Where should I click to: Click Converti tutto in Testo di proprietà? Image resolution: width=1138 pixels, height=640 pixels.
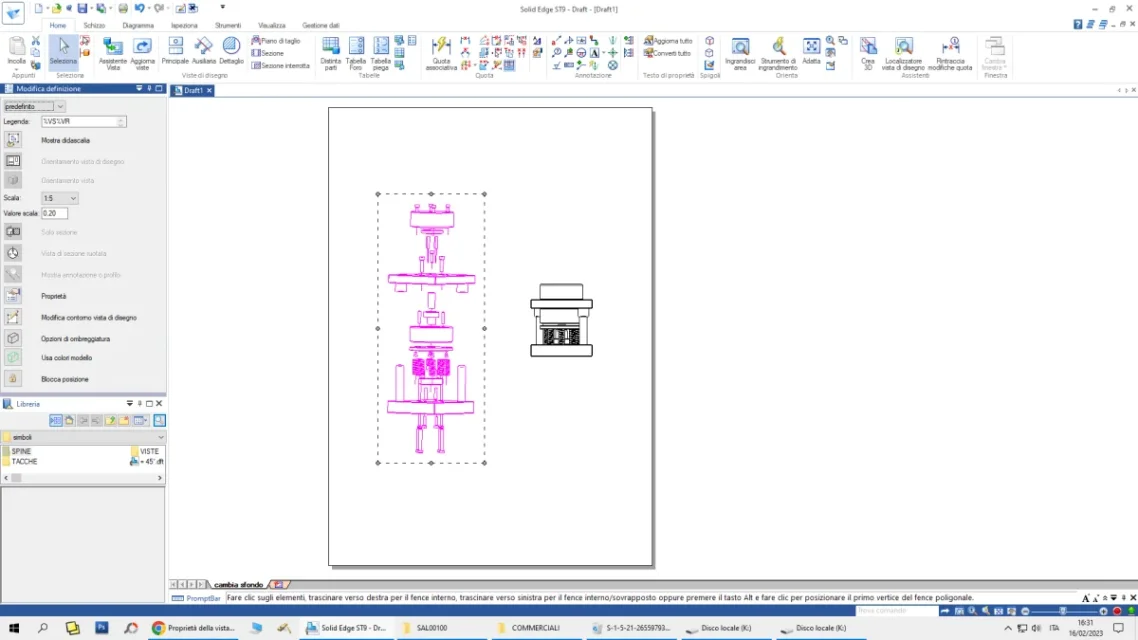point(667,53)
